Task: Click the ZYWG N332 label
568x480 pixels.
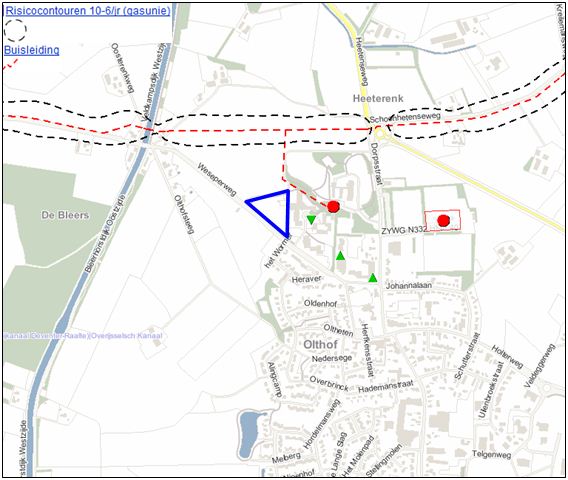Action: coord(404,230)
